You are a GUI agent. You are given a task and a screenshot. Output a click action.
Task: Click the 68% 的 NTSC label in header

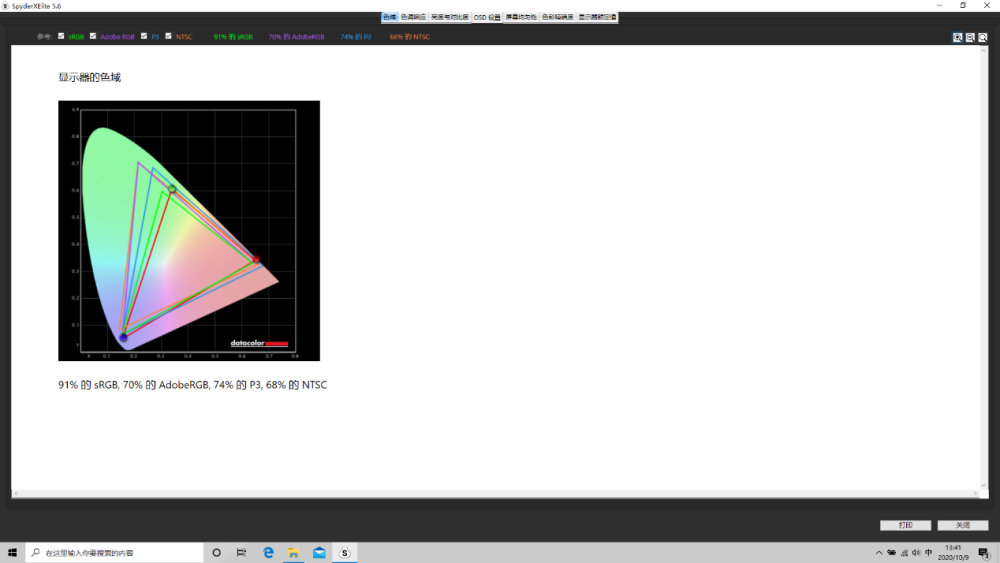click(409, 37)
